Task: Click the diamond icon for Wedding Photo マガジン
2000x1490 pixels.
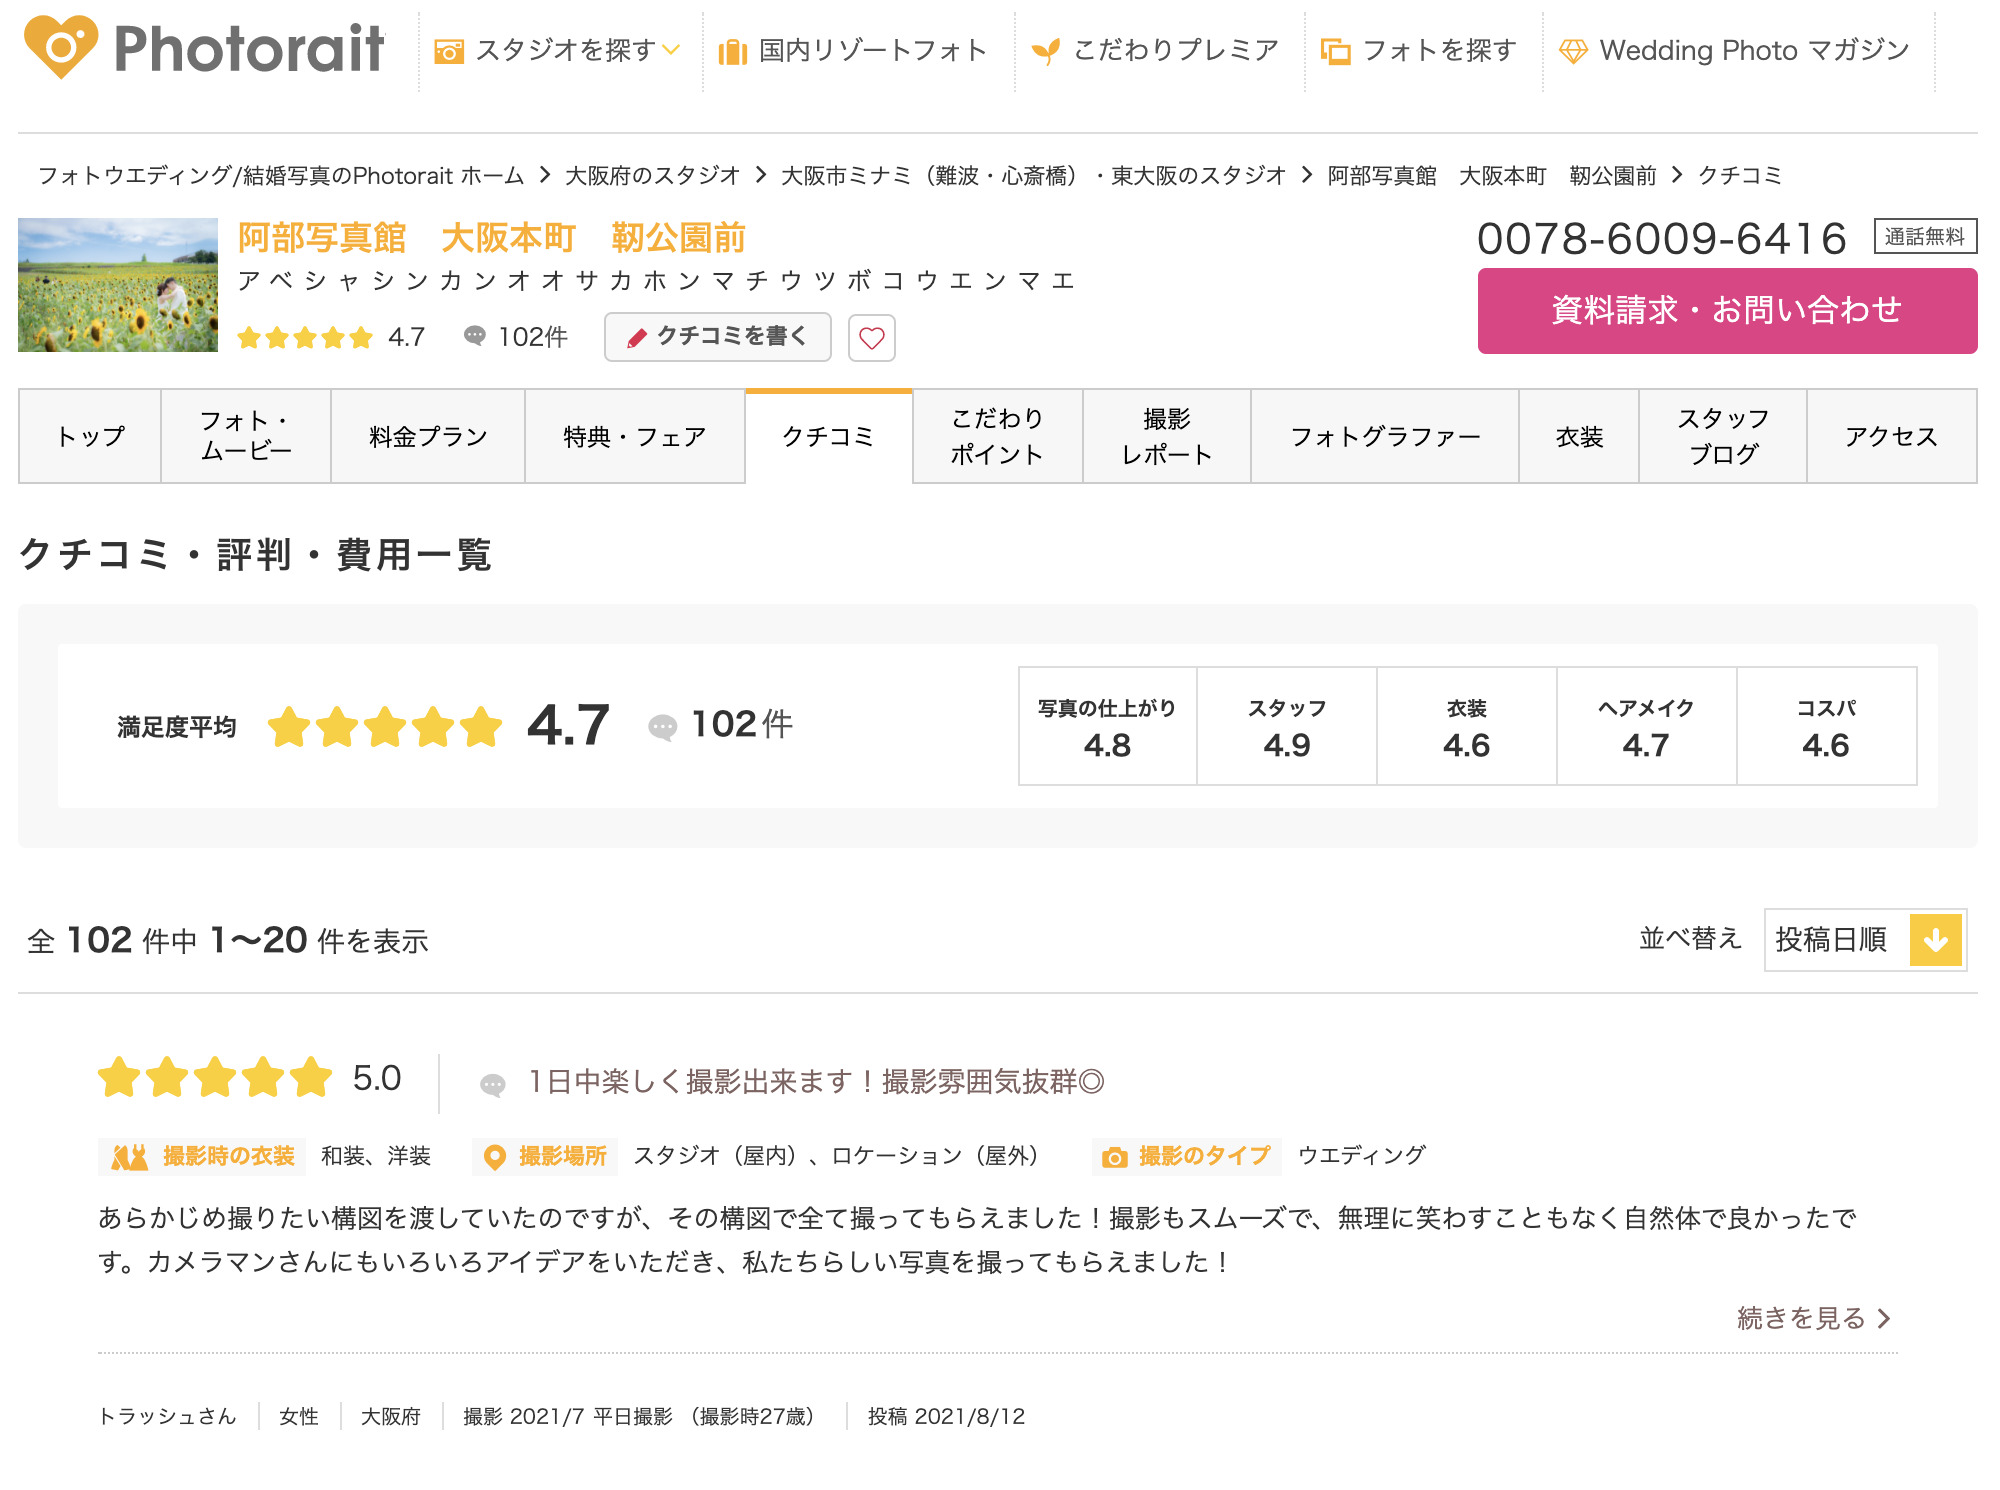Action: coord(1573,51)
